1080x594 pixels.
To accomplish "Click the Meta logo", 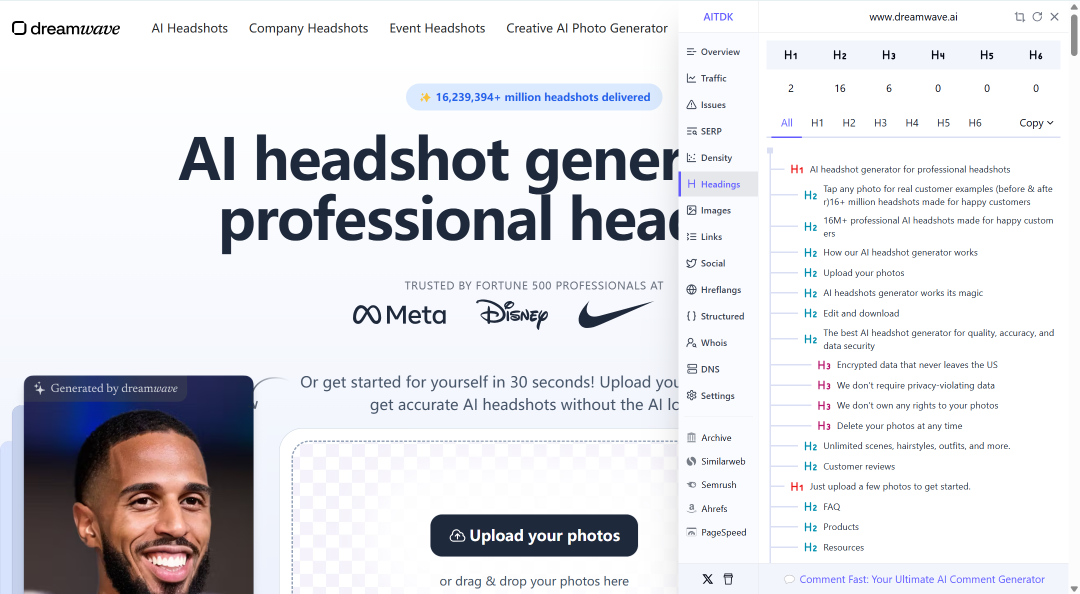I will 399,315.
